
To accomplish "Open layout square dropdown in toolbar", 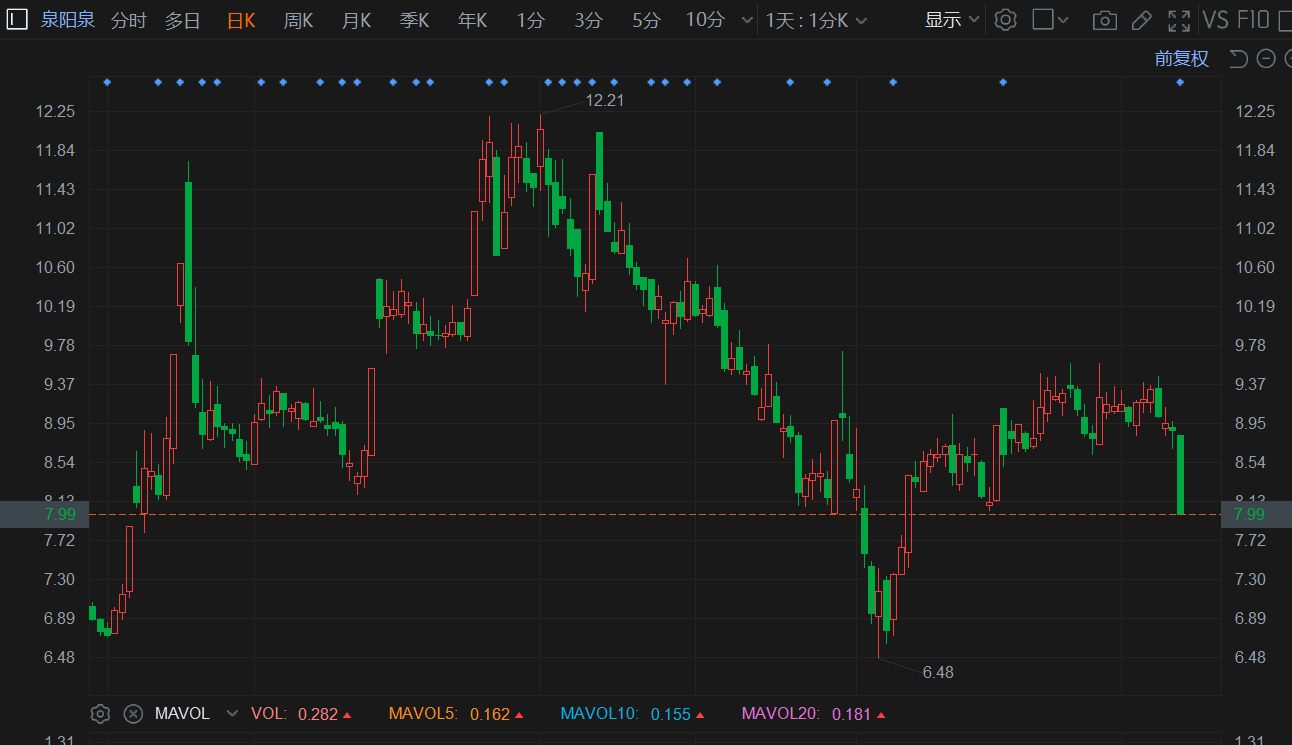I will click(x=1050, y=20).
